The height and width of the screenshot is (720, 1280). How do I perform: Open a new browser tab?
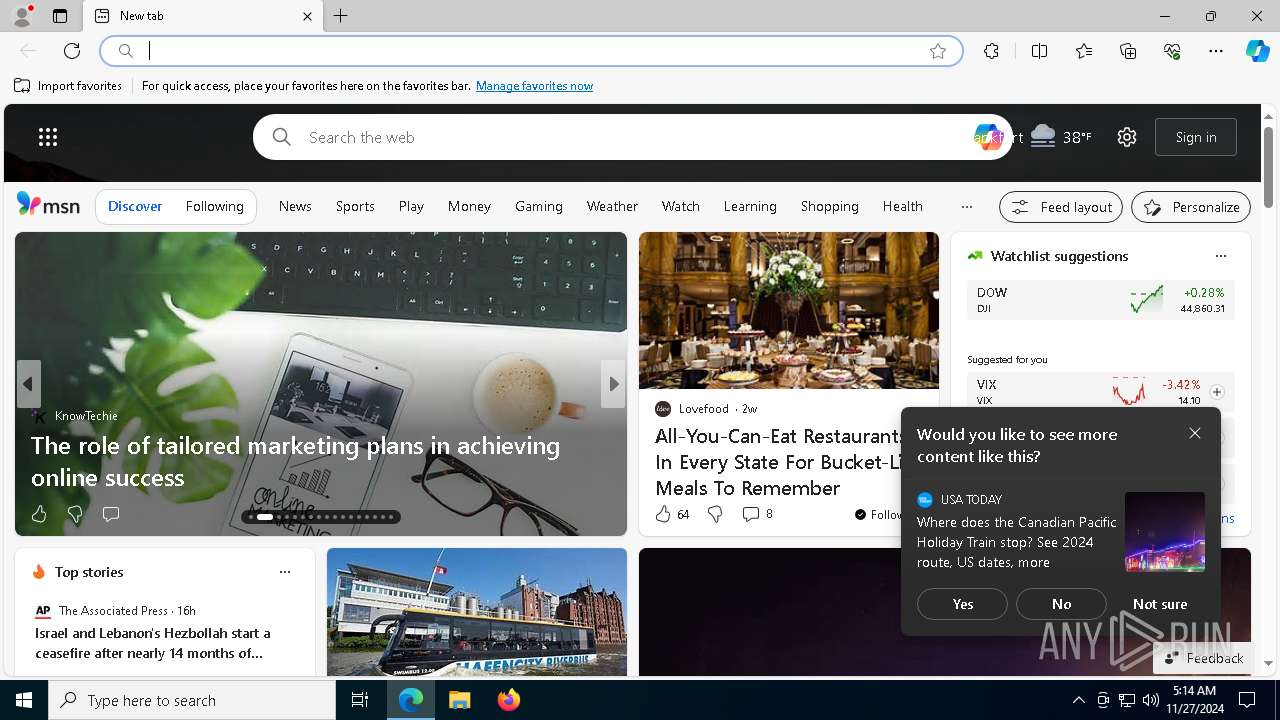tap(341, 16)
